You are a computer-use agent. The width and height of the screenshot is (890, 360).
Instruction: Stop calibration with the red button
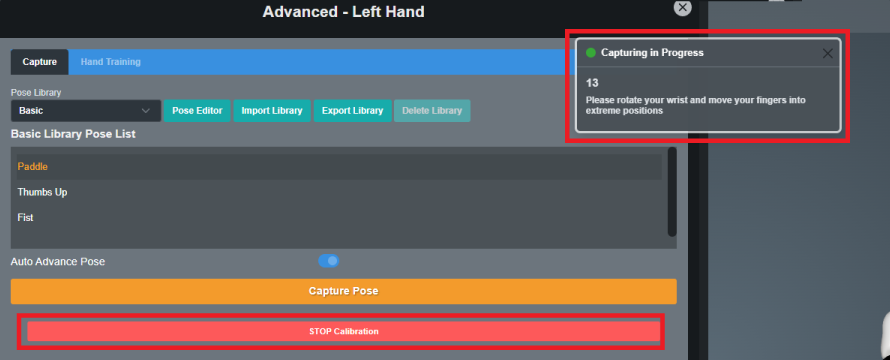pos(343,331)
